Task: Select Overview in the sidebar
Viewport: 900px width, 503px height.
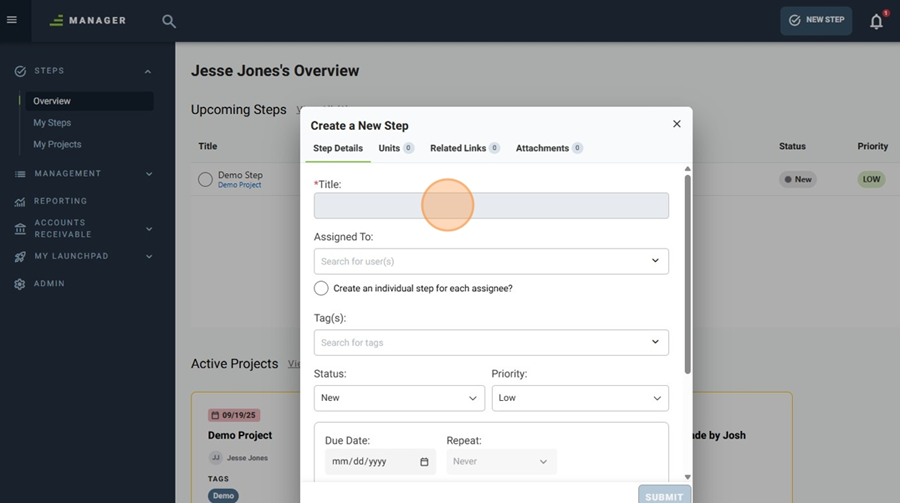Action: 89,101
